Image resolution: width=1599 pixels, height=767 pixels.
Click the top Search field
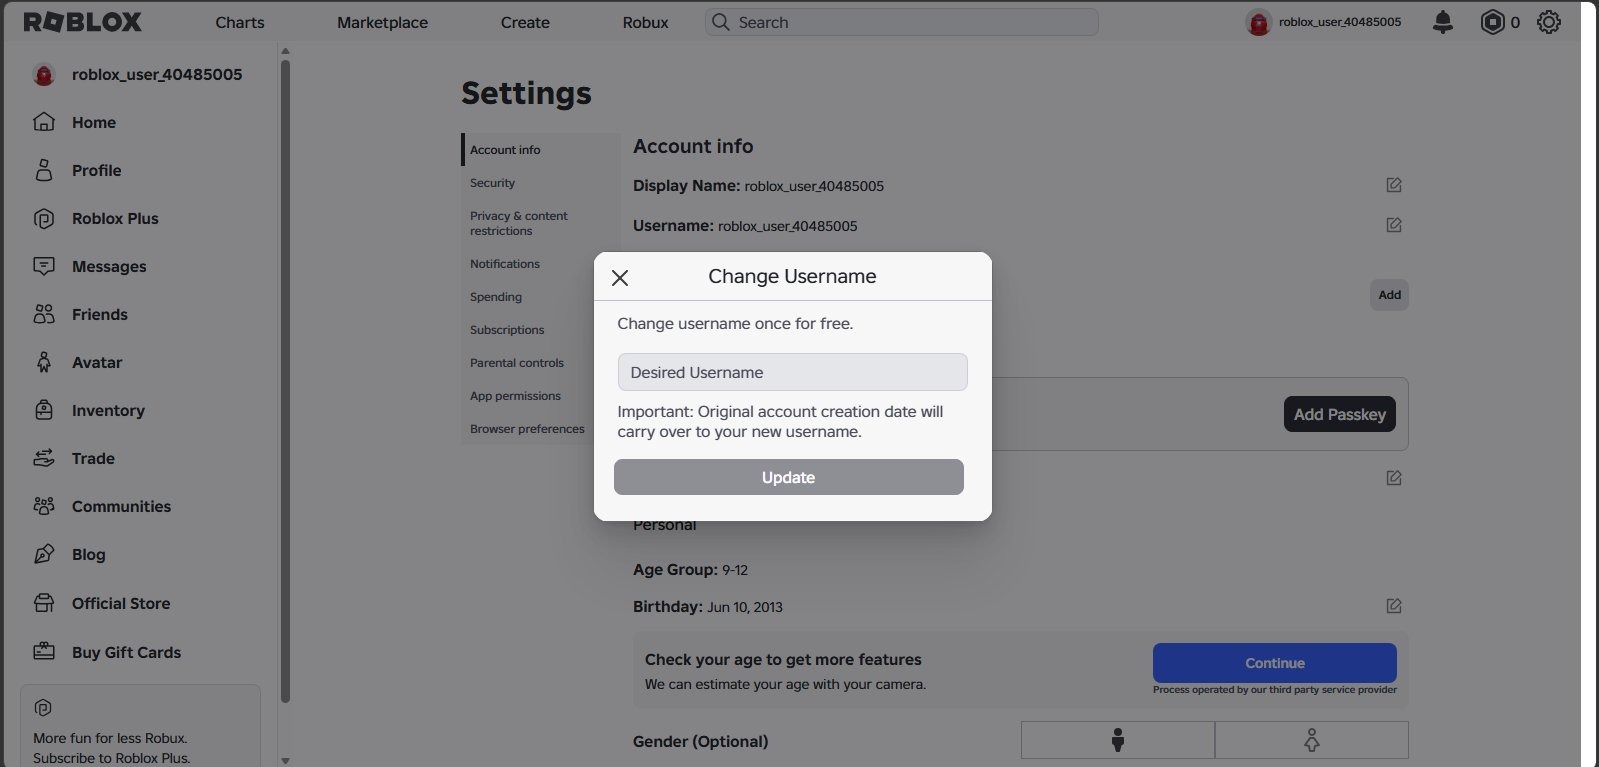pos(902,22)
